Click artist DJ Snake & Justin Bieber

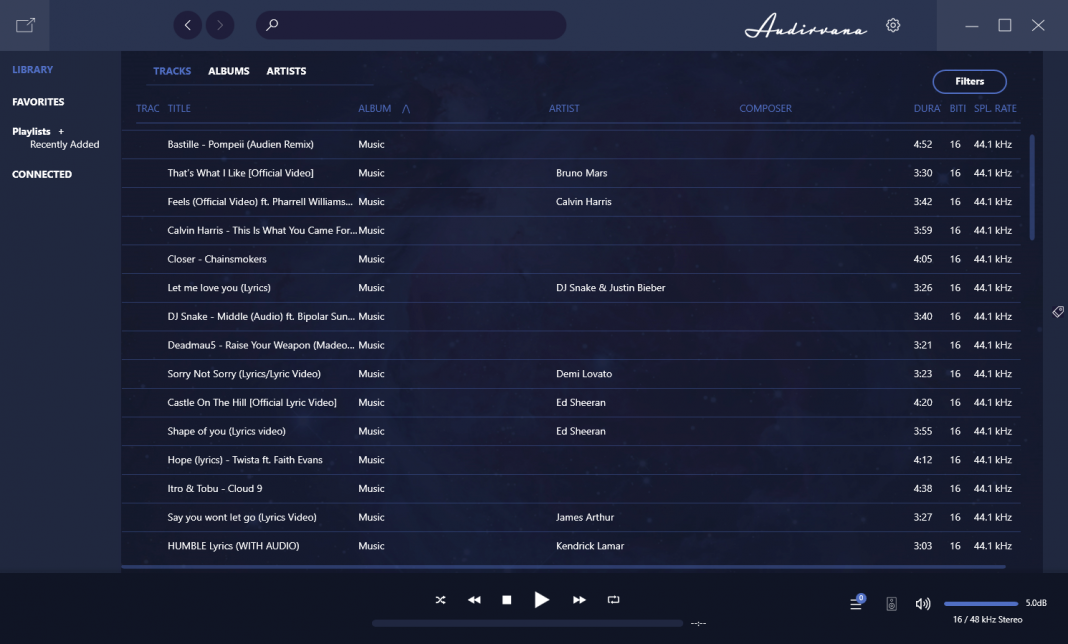610,288
